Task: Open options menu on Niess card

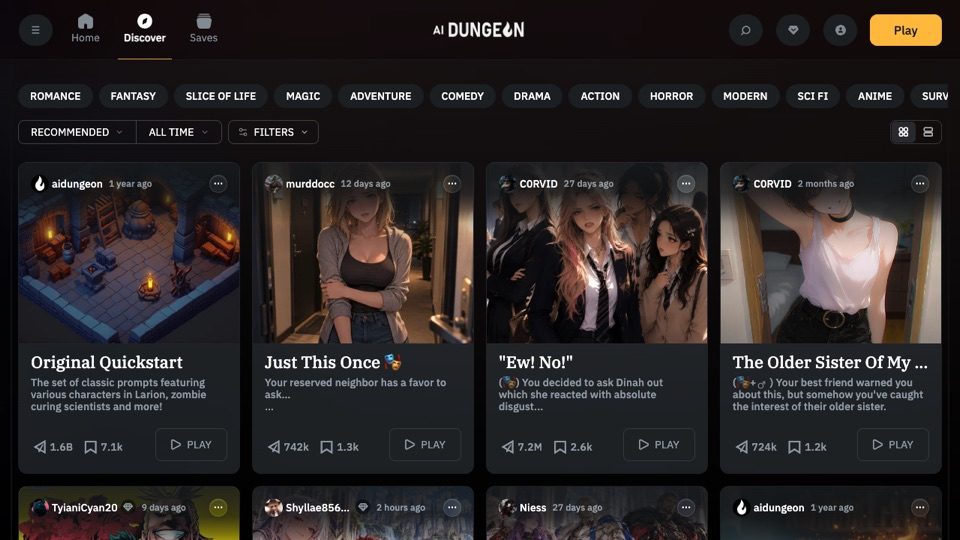Action: (x=686, y=508)
